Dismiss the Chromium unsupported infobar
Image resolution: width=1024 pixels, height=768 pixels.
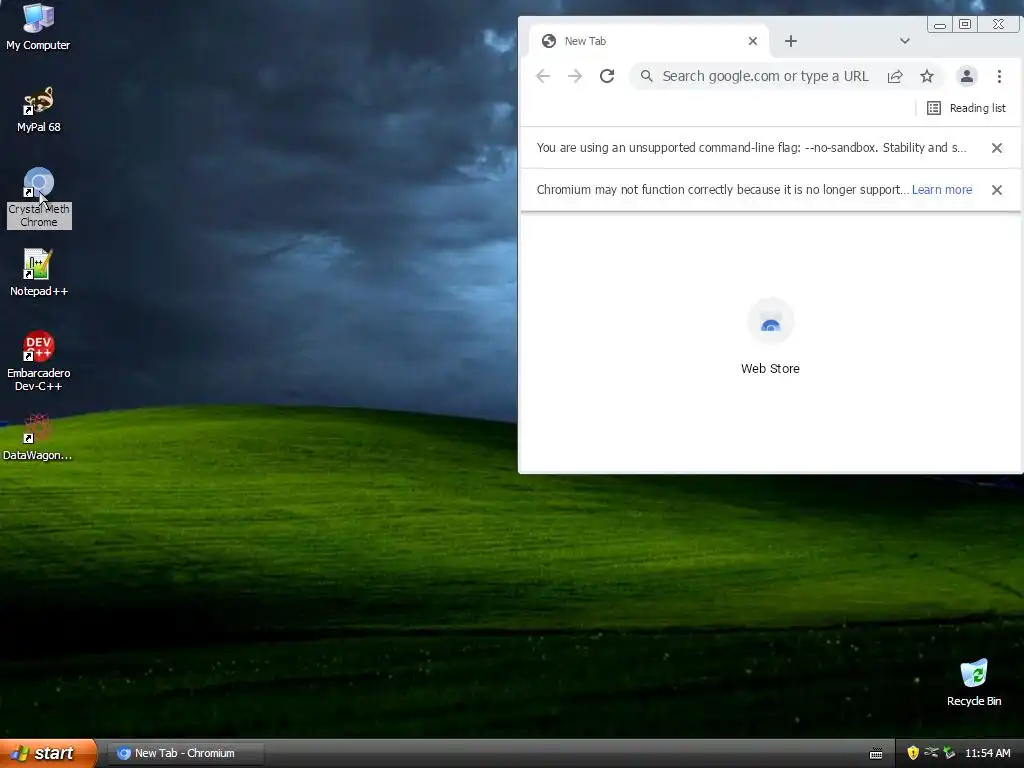(x=997, y=190)
